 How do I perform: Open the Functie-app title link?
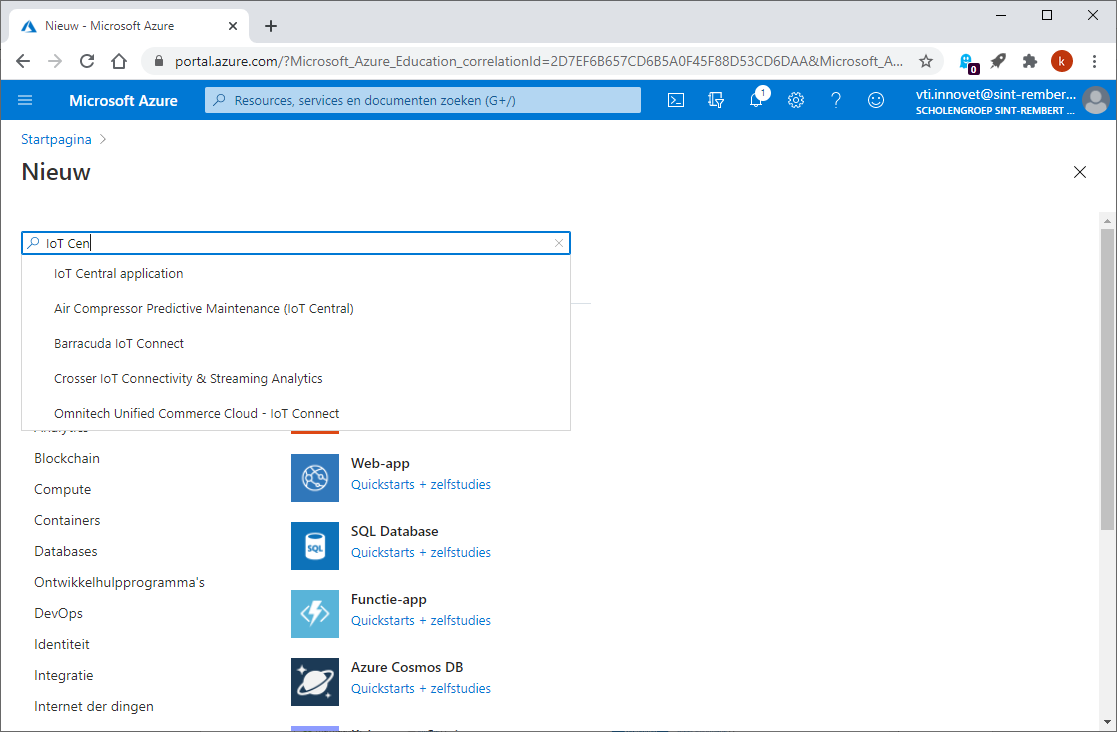(x=389, y=600)
